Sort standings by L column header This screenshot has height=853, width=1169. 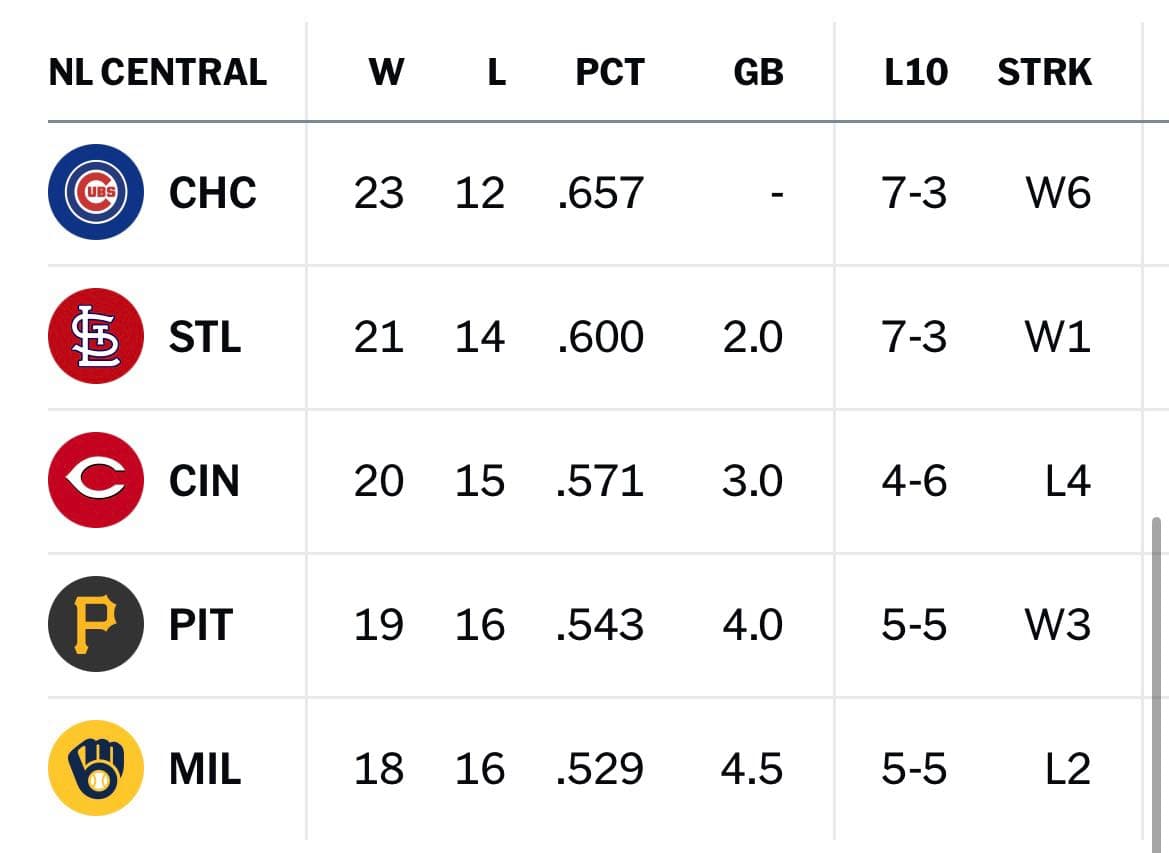497,72
